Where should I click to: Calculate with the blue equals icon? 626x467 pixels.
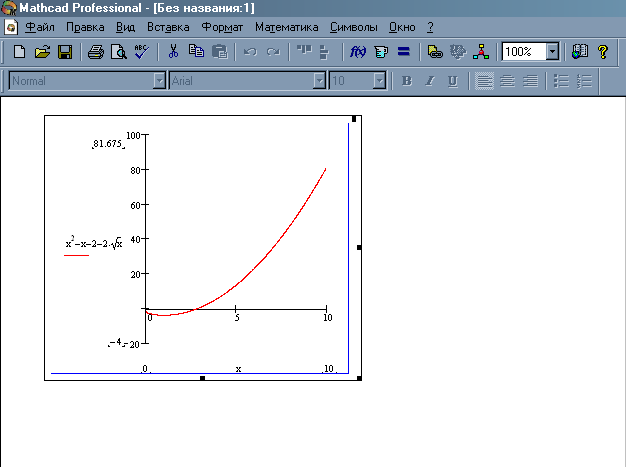tap(404, 51)
